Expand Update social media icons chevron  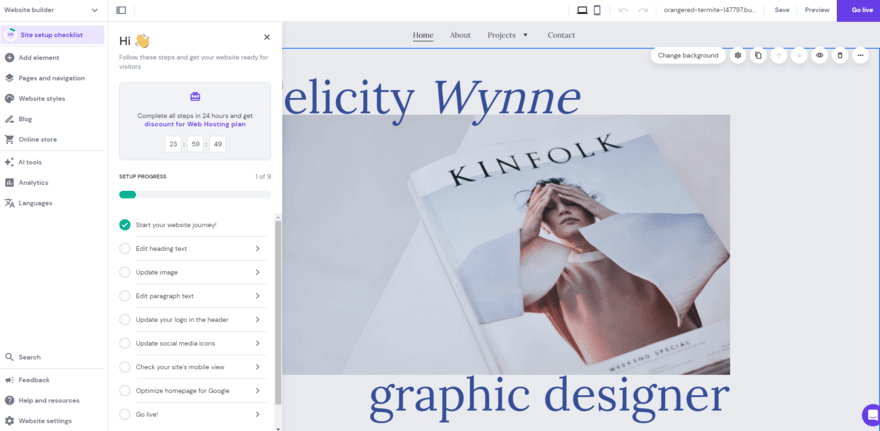coord(258,343)
